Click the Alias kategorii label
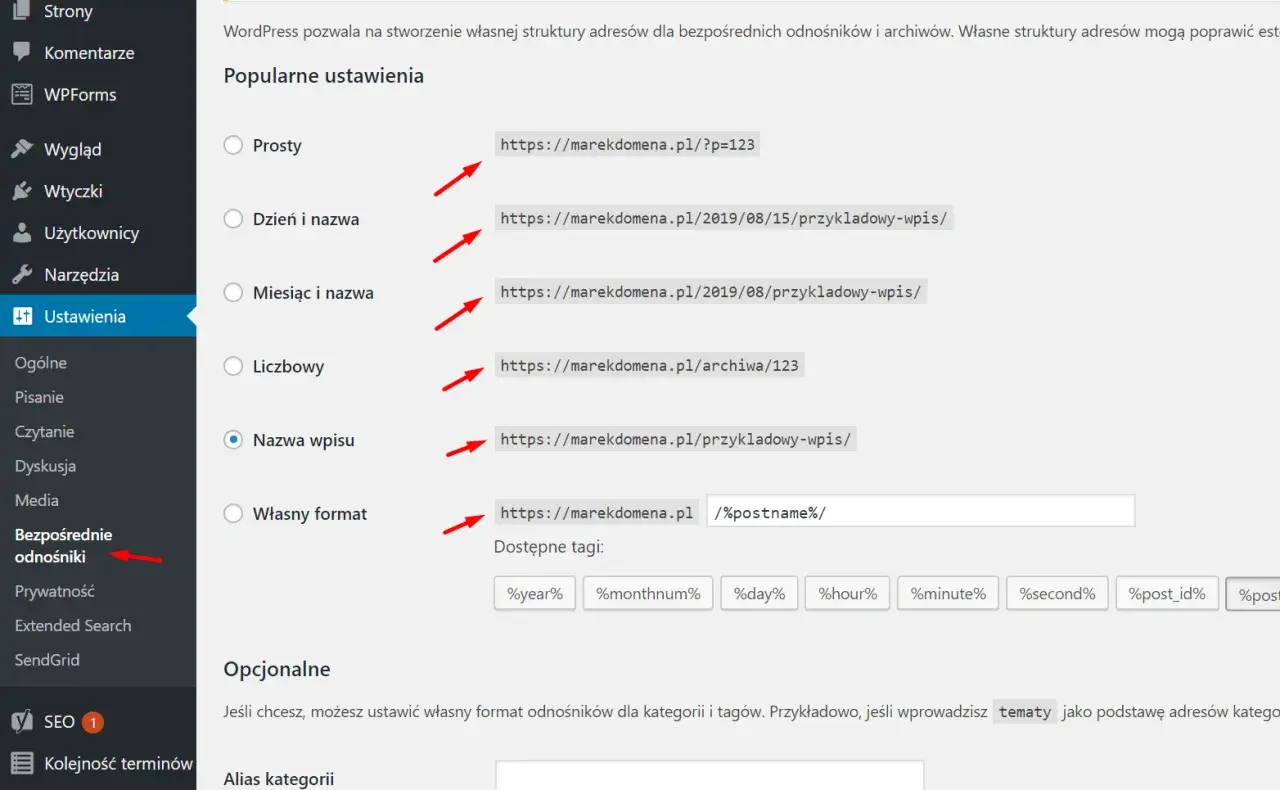 pyautogui.click(x=279, y=779)
